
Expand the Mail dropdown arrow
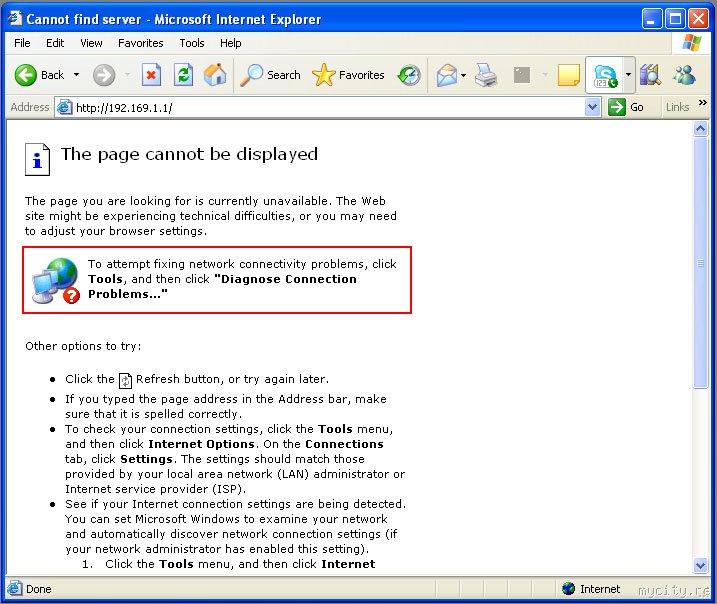[464, 75]
